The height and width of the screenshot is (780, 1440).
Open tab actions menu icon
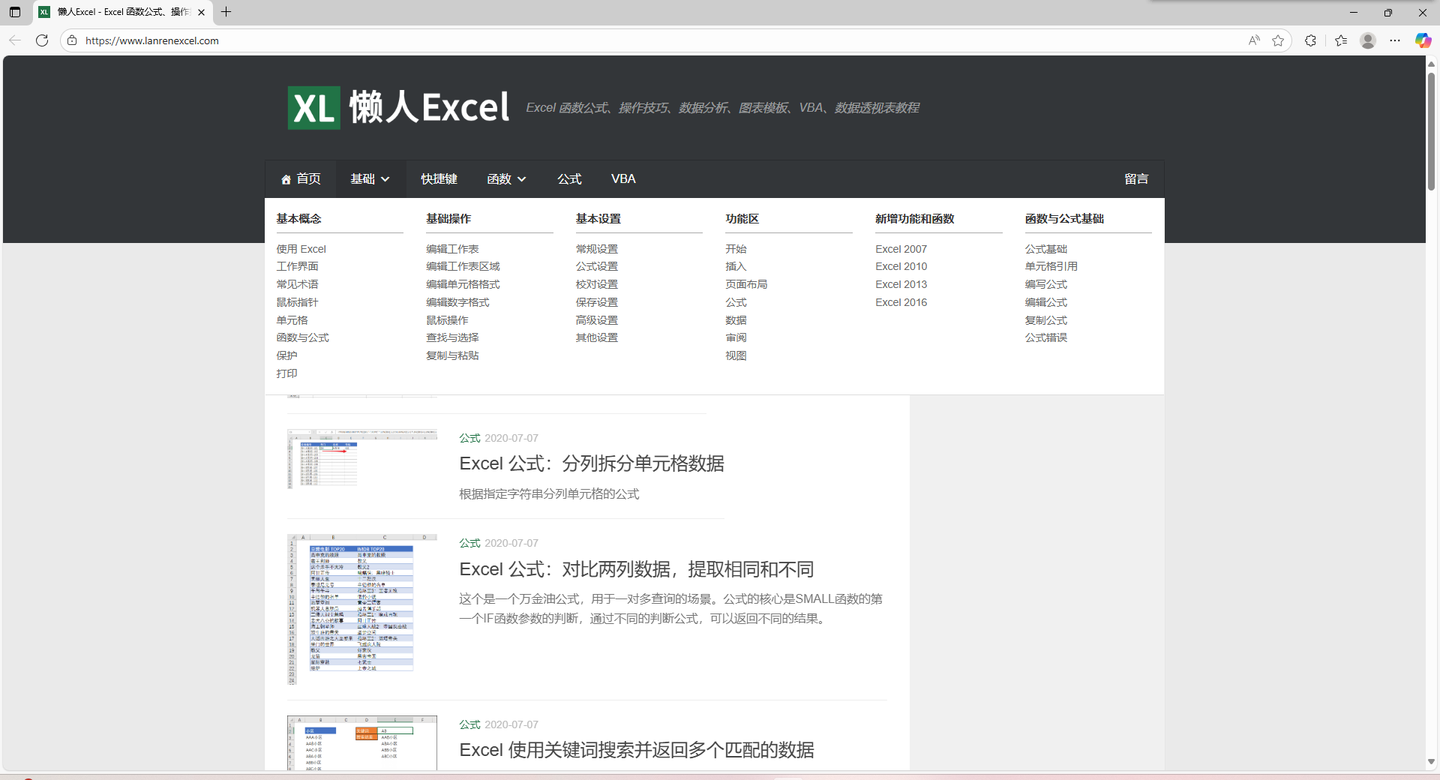(x=15, y=12)
